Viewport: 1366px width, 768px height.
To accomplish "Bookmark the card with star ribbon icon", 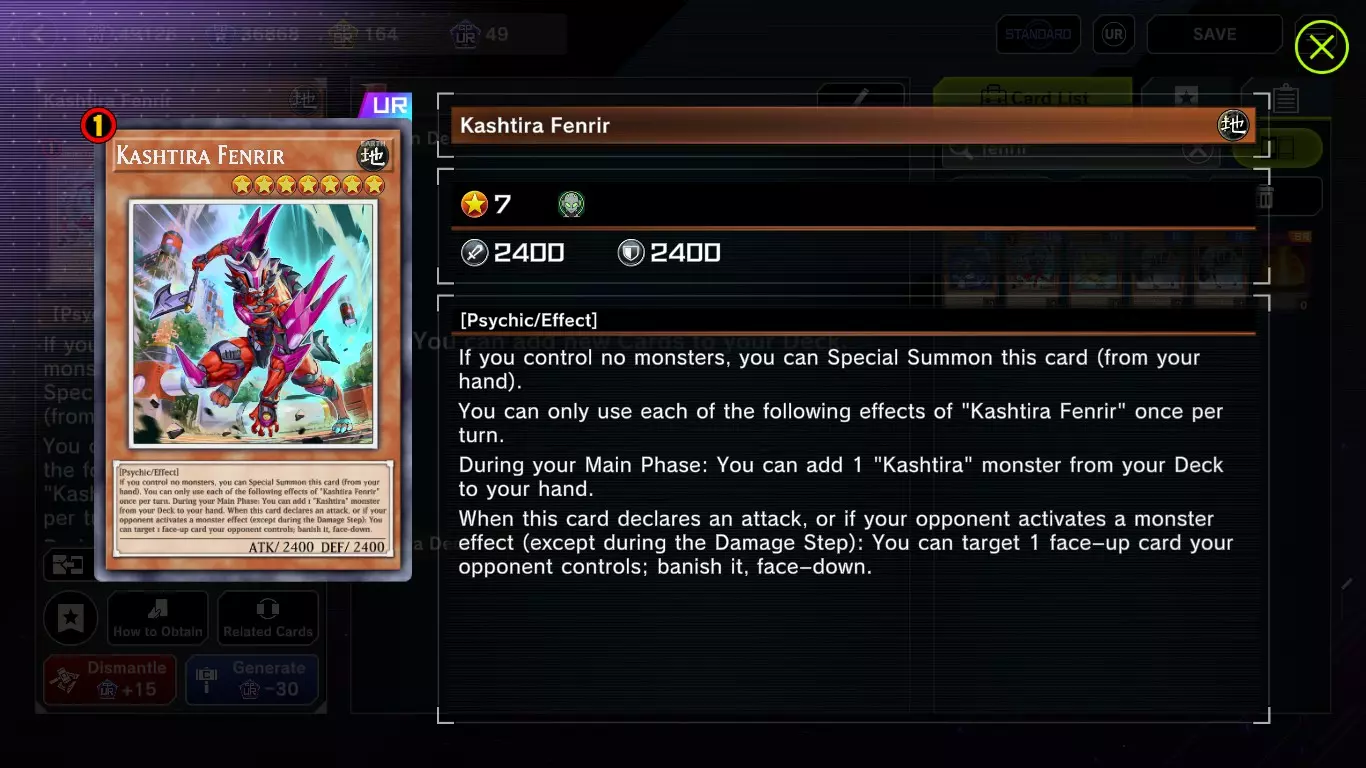I will (70, 619).
